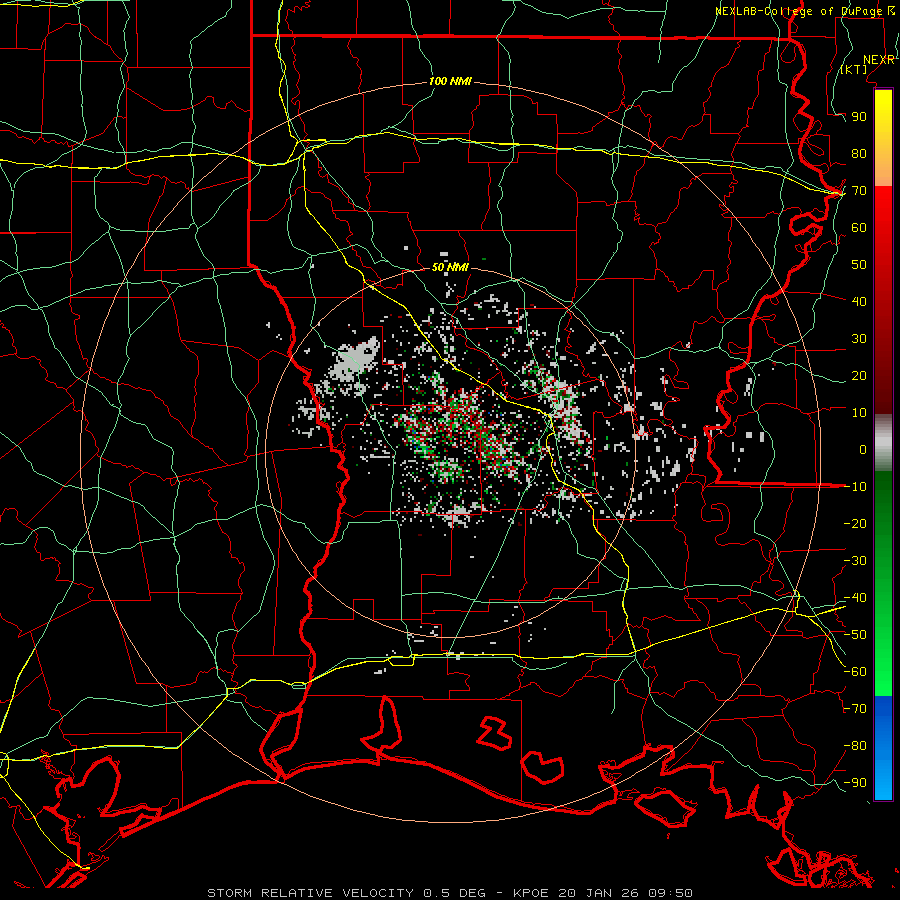This screenshot has width=900, height=900.
Task: Click the 60 value on velocity scale
Action: click(x=859, y=227)
